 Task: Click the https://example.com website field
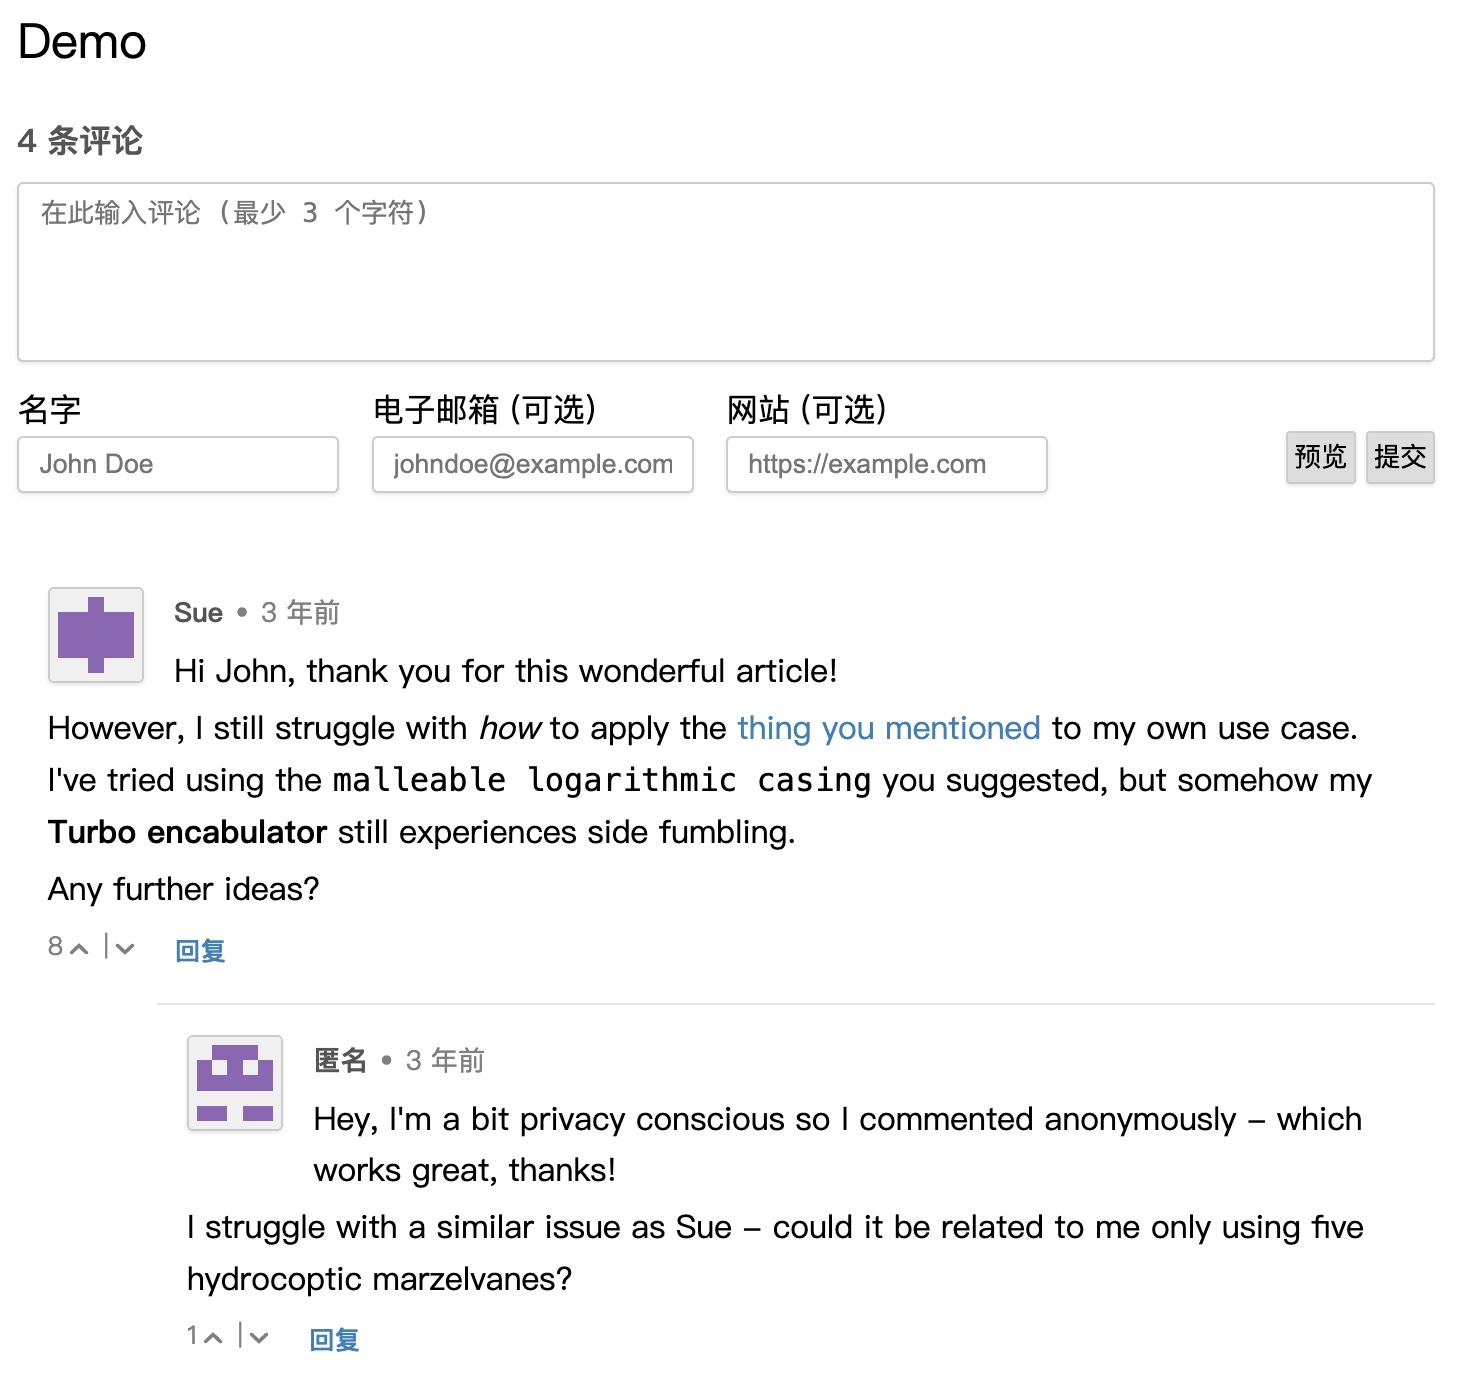(887, 465)
